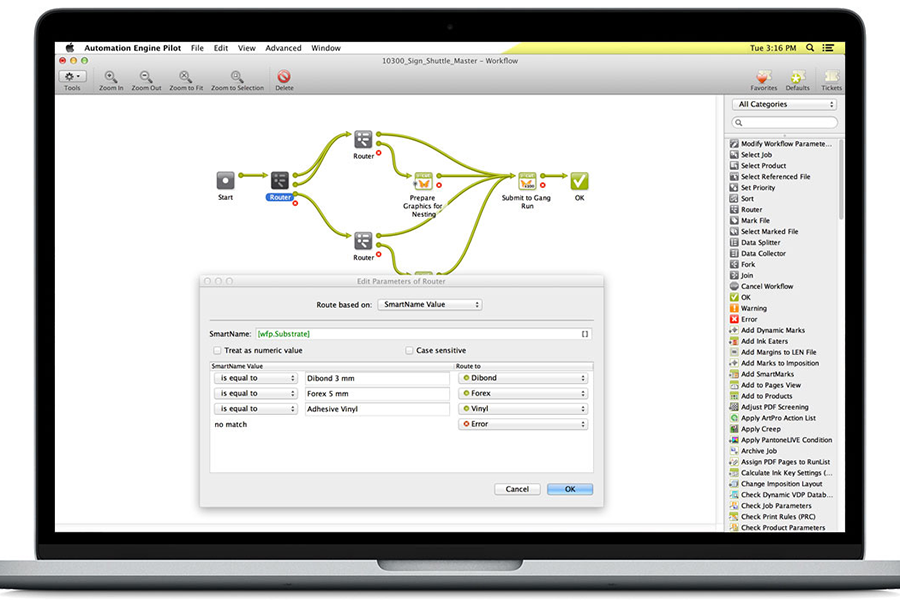
Task: Click the Zoom In toolbar icon
Action: pyautogui.click(x=111, y=77)
